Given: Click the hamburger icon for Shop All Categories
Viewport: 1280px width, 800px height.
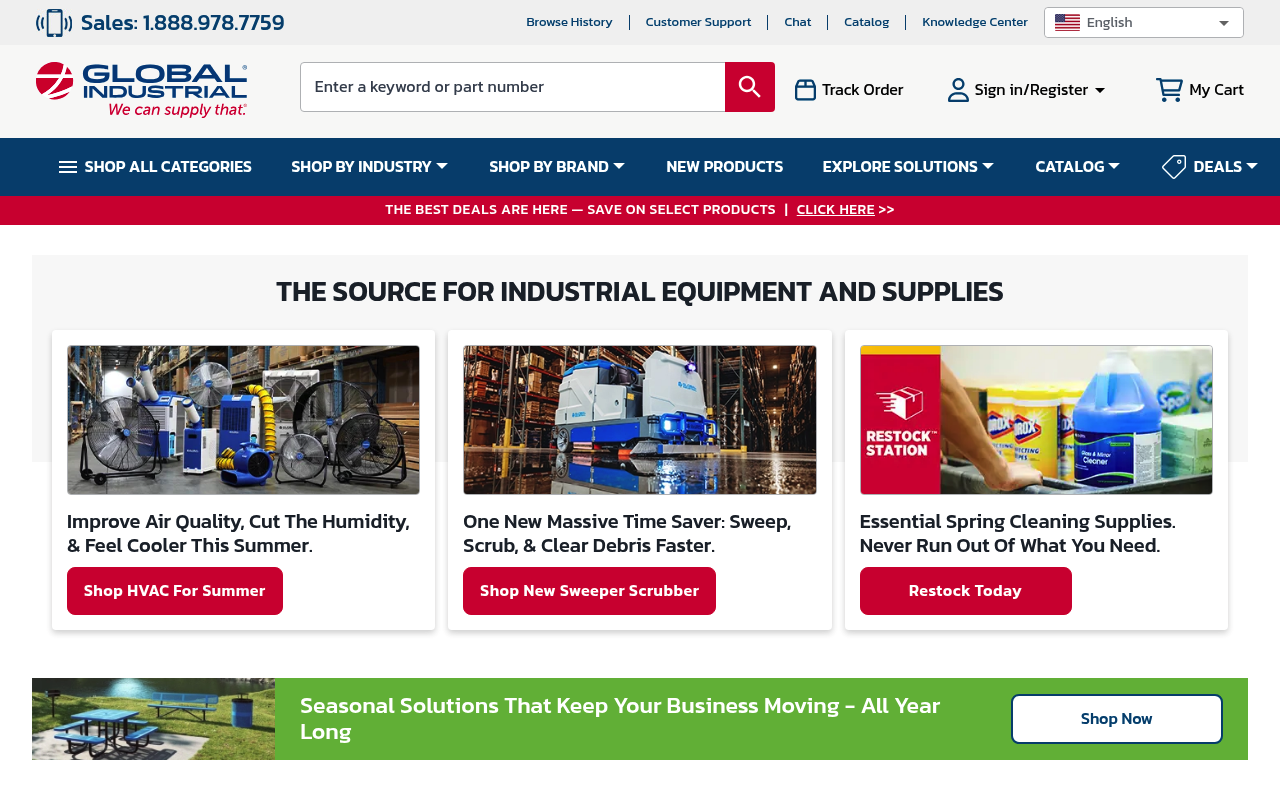Looking at the screenshot, I should 68,167.
